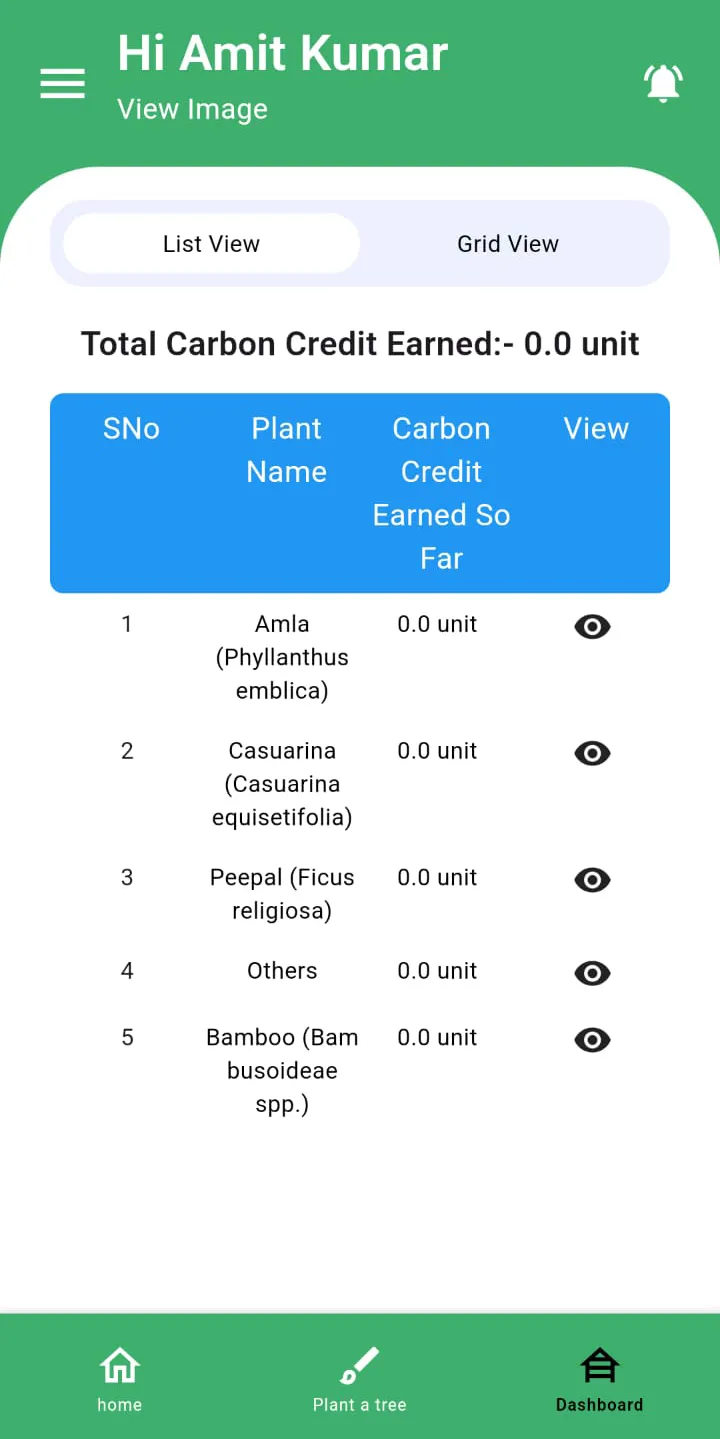Screen dimensions: 720x1439
Task: Select the List View option
Action: coord(211,244)
